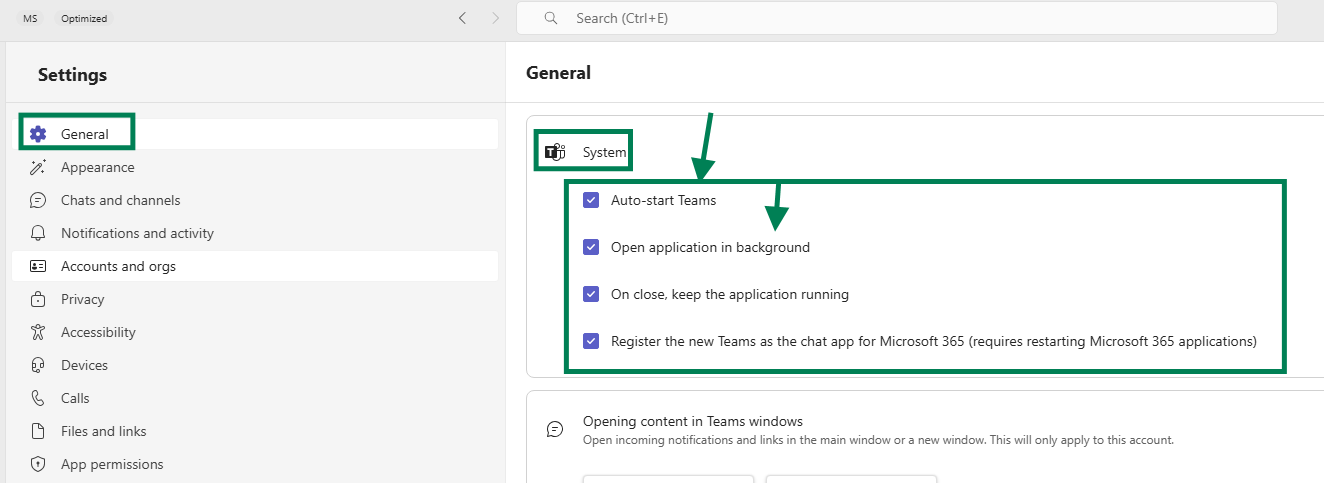1324x483 pixels.
Task: Open Accounts and orgs settings
Action: pos(255,266)
